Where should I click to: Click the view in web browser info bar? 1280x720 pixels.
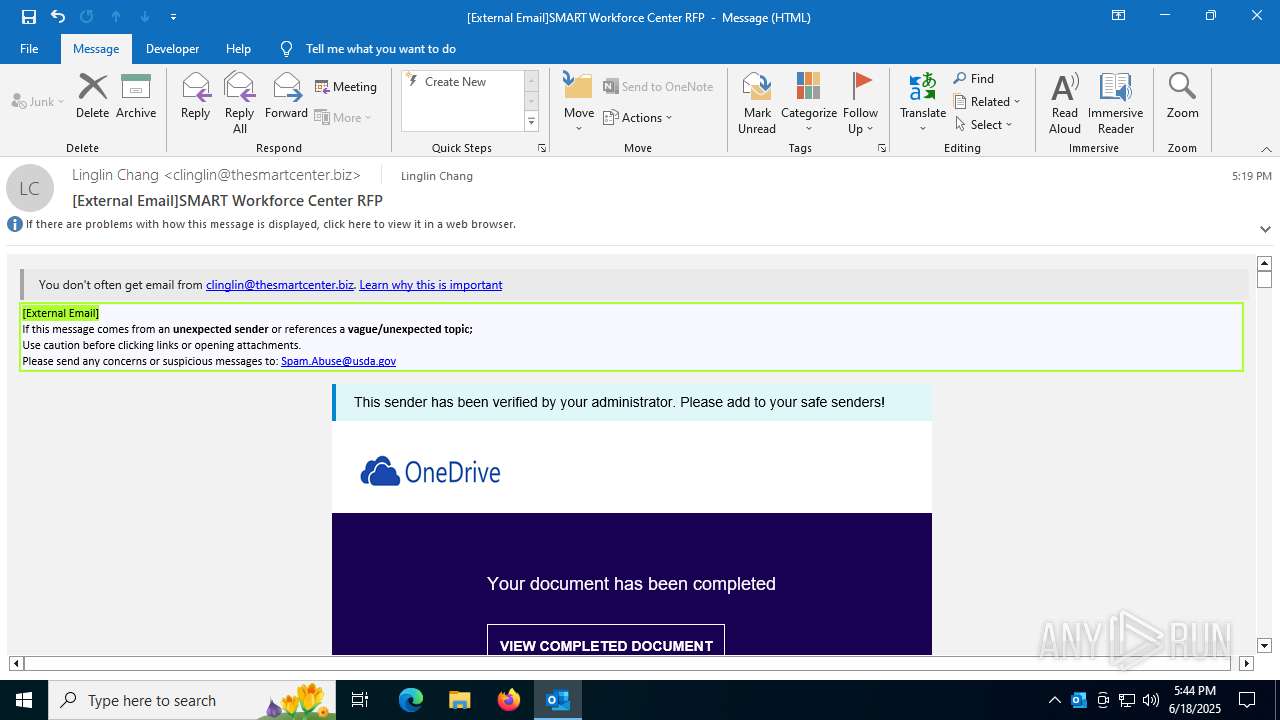pos(271,224)
